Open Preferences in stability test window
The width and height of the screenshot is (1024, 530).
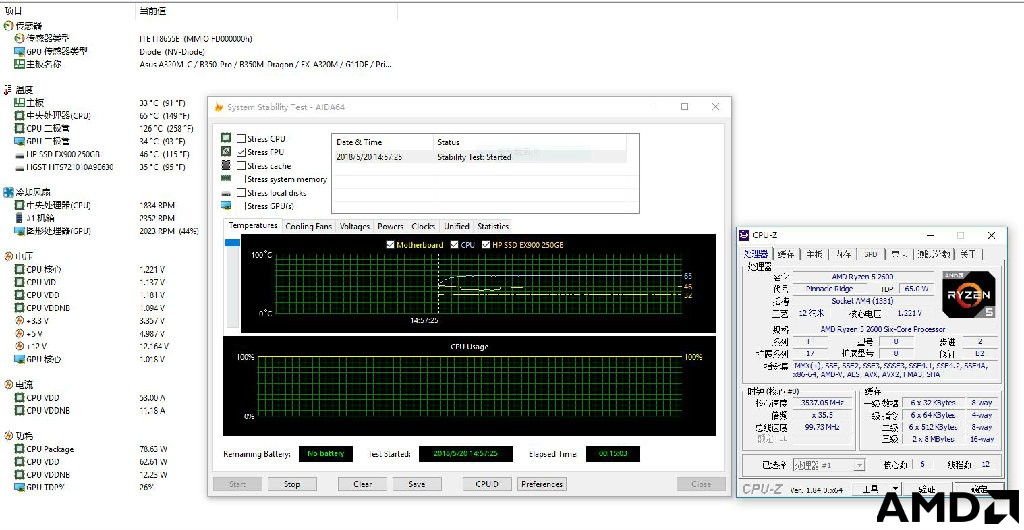(542, 484)
